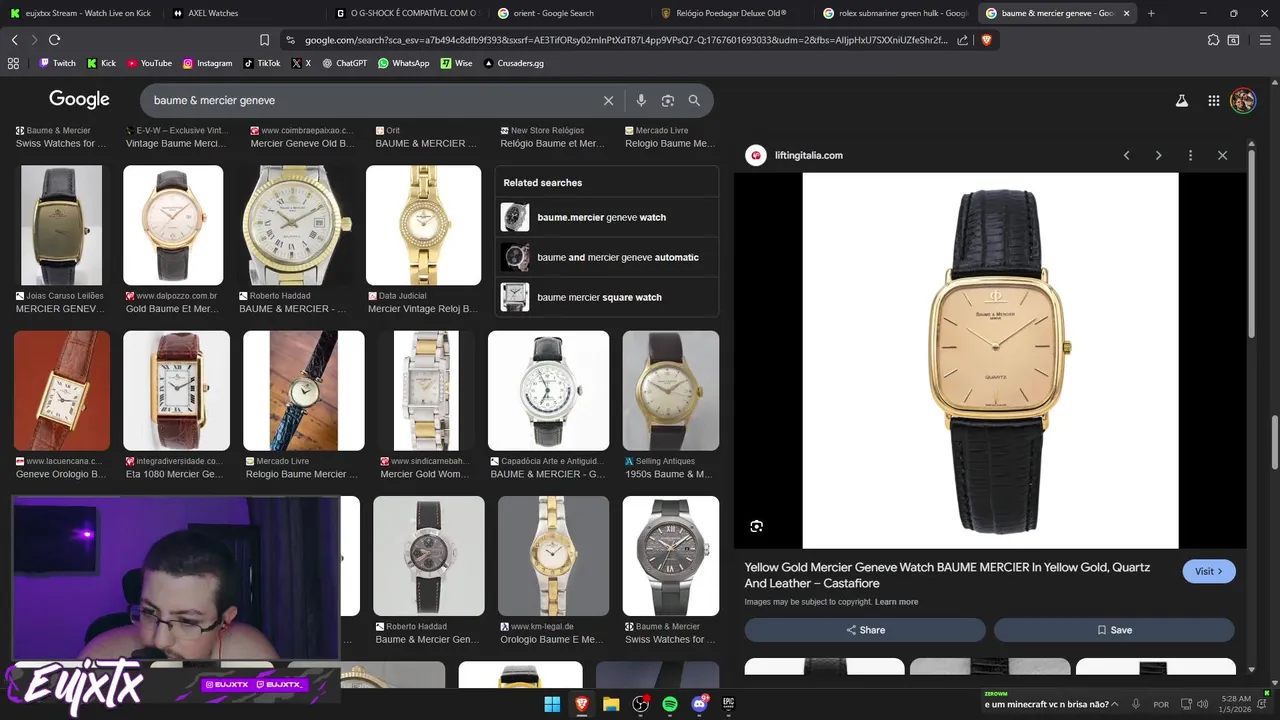Screen dimensions: 1280x720
Task: Open preview panel three-dot options menu
Action: tap(1190, 155)
